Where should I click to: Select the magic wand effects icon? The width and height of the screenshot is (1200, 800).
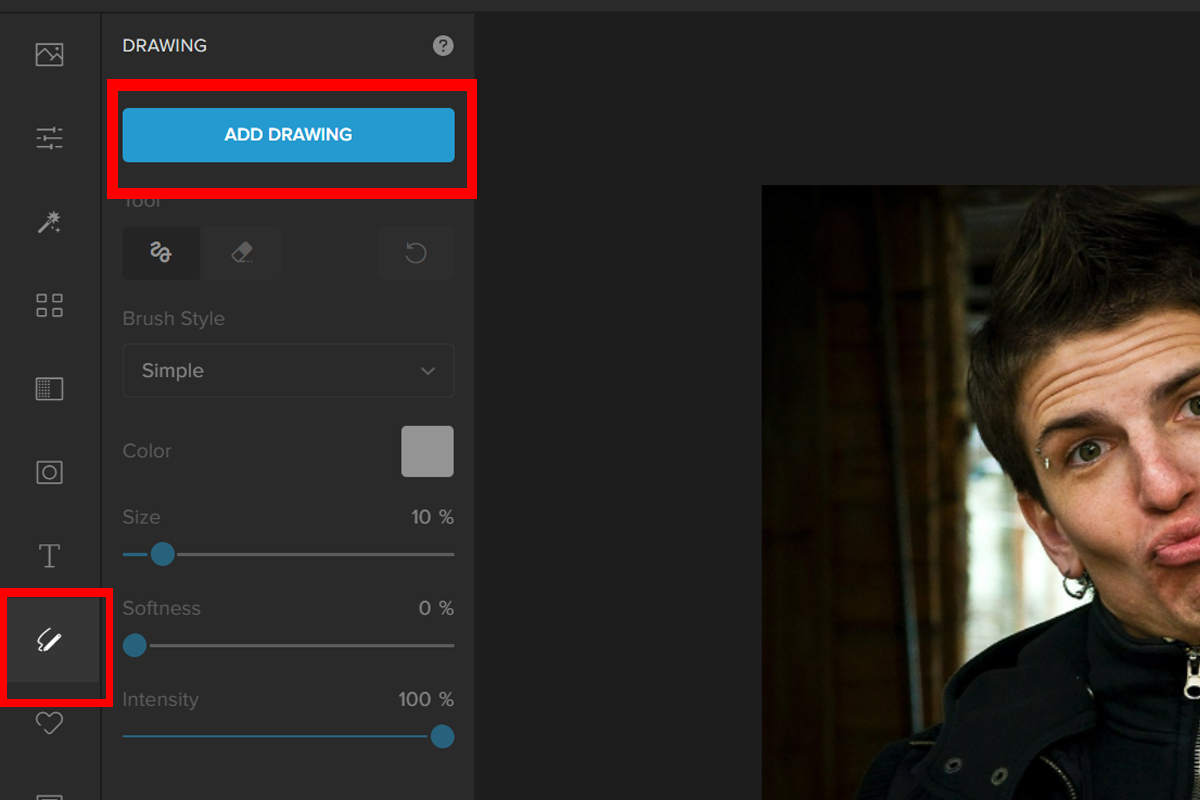coord(49,222)
